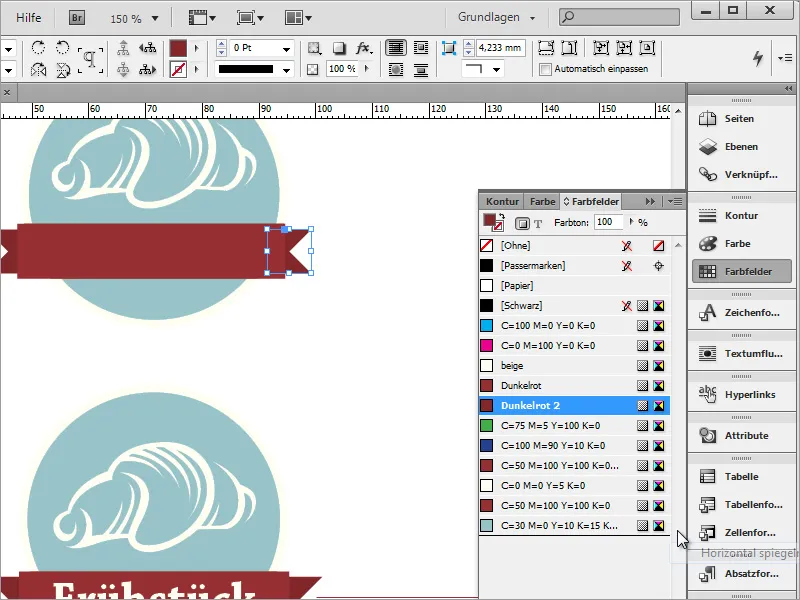Image resolution: width=800 pixels, height=600 pixels.
Task: Toggle Farbfelder panel button in dock
Action: 742,271
